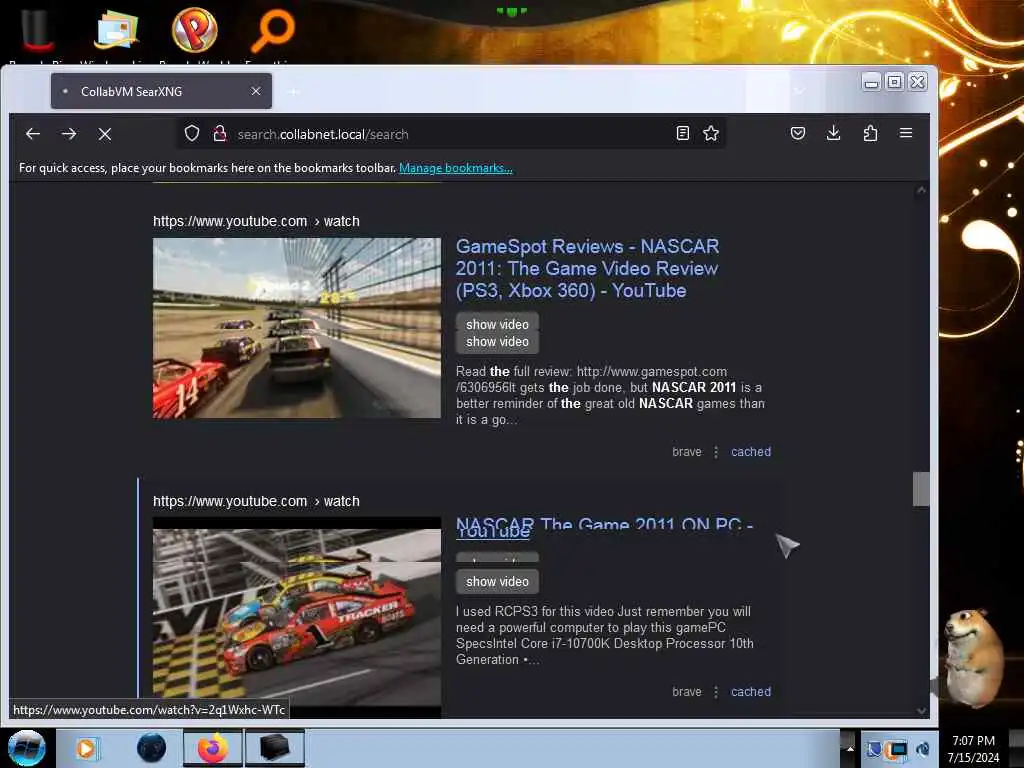Switch to Firefox in the taskbar
Screen dimensions: 1024x768
(x=213, y=748)
